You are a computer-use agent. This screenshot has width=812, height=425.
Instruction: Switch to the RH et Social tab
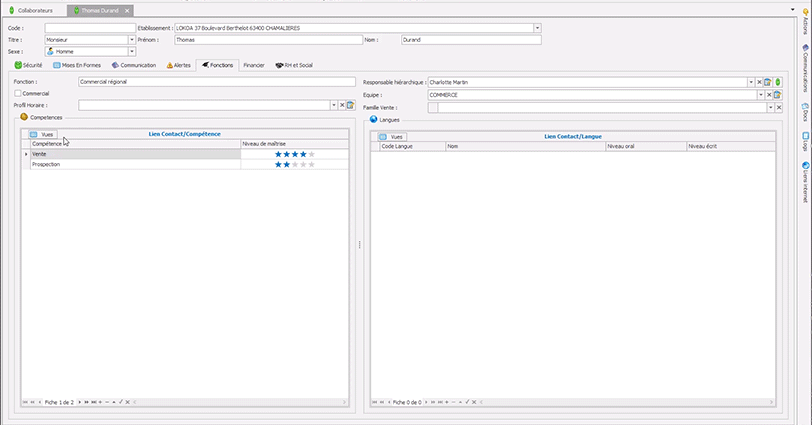coord(294,65)
